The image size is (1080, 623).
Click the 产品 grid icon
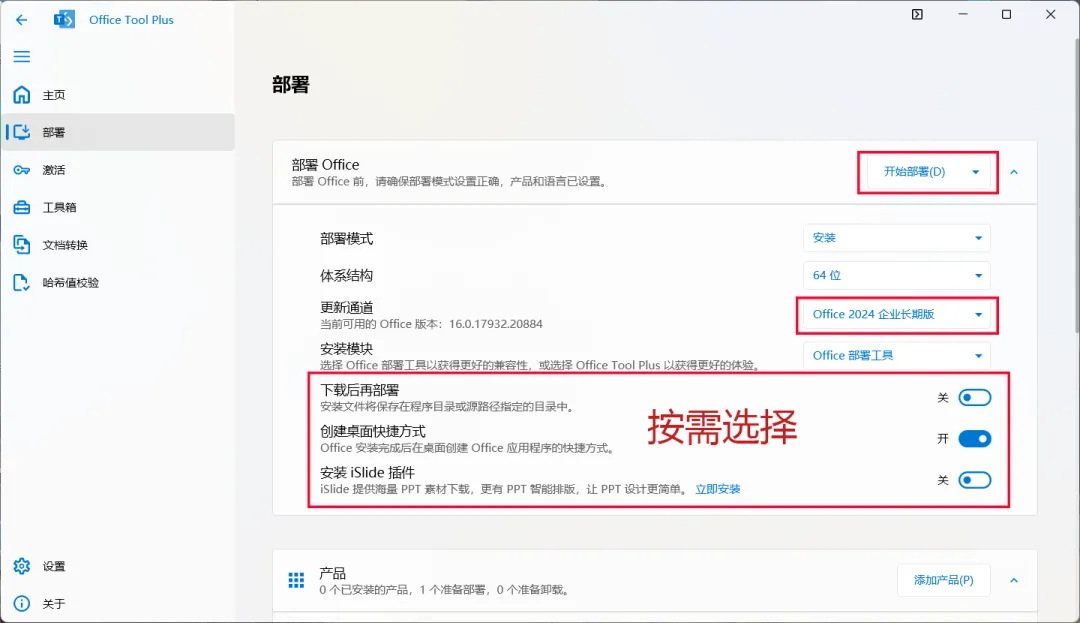pos(296,580)
